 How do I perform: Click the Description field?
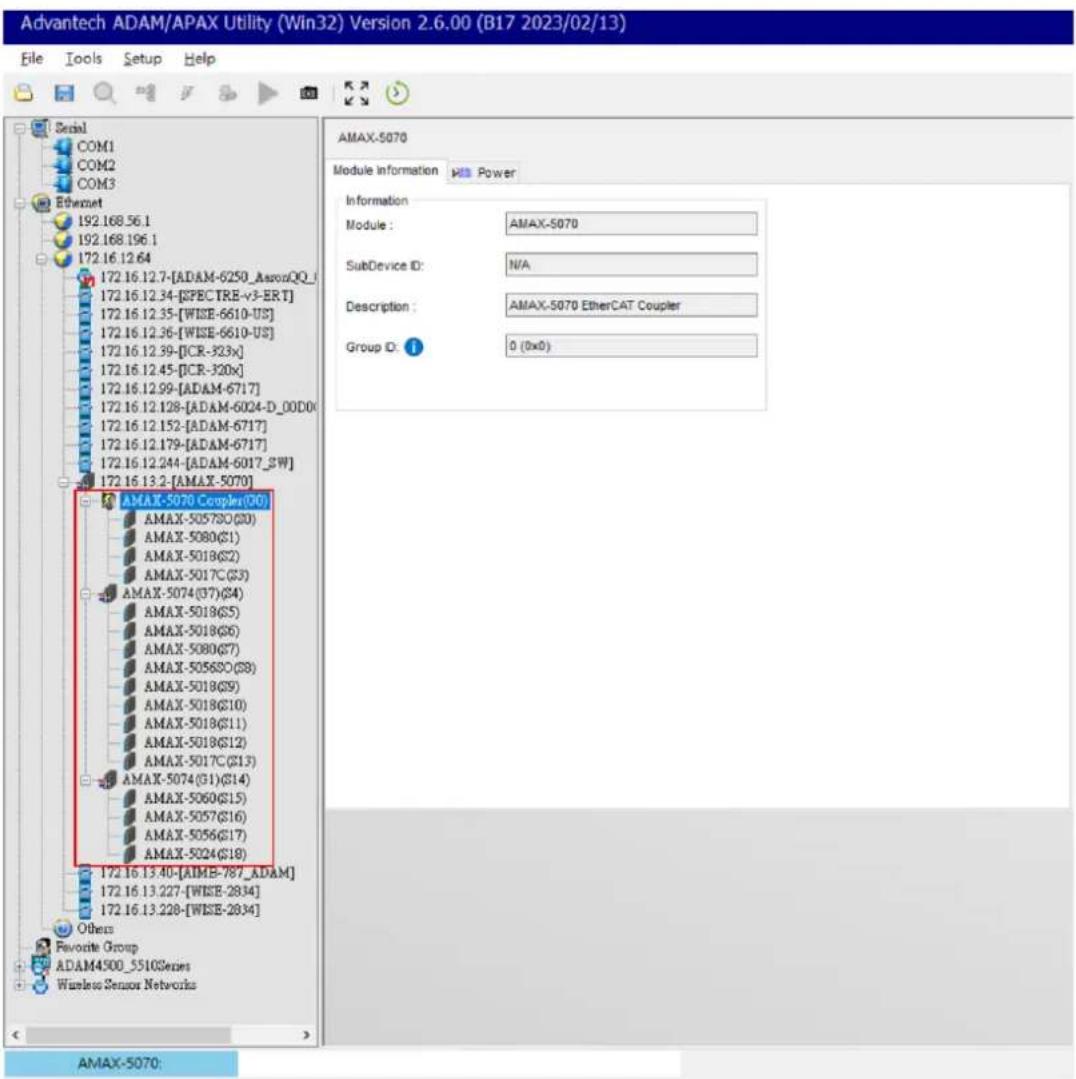(x=631, y=305)
